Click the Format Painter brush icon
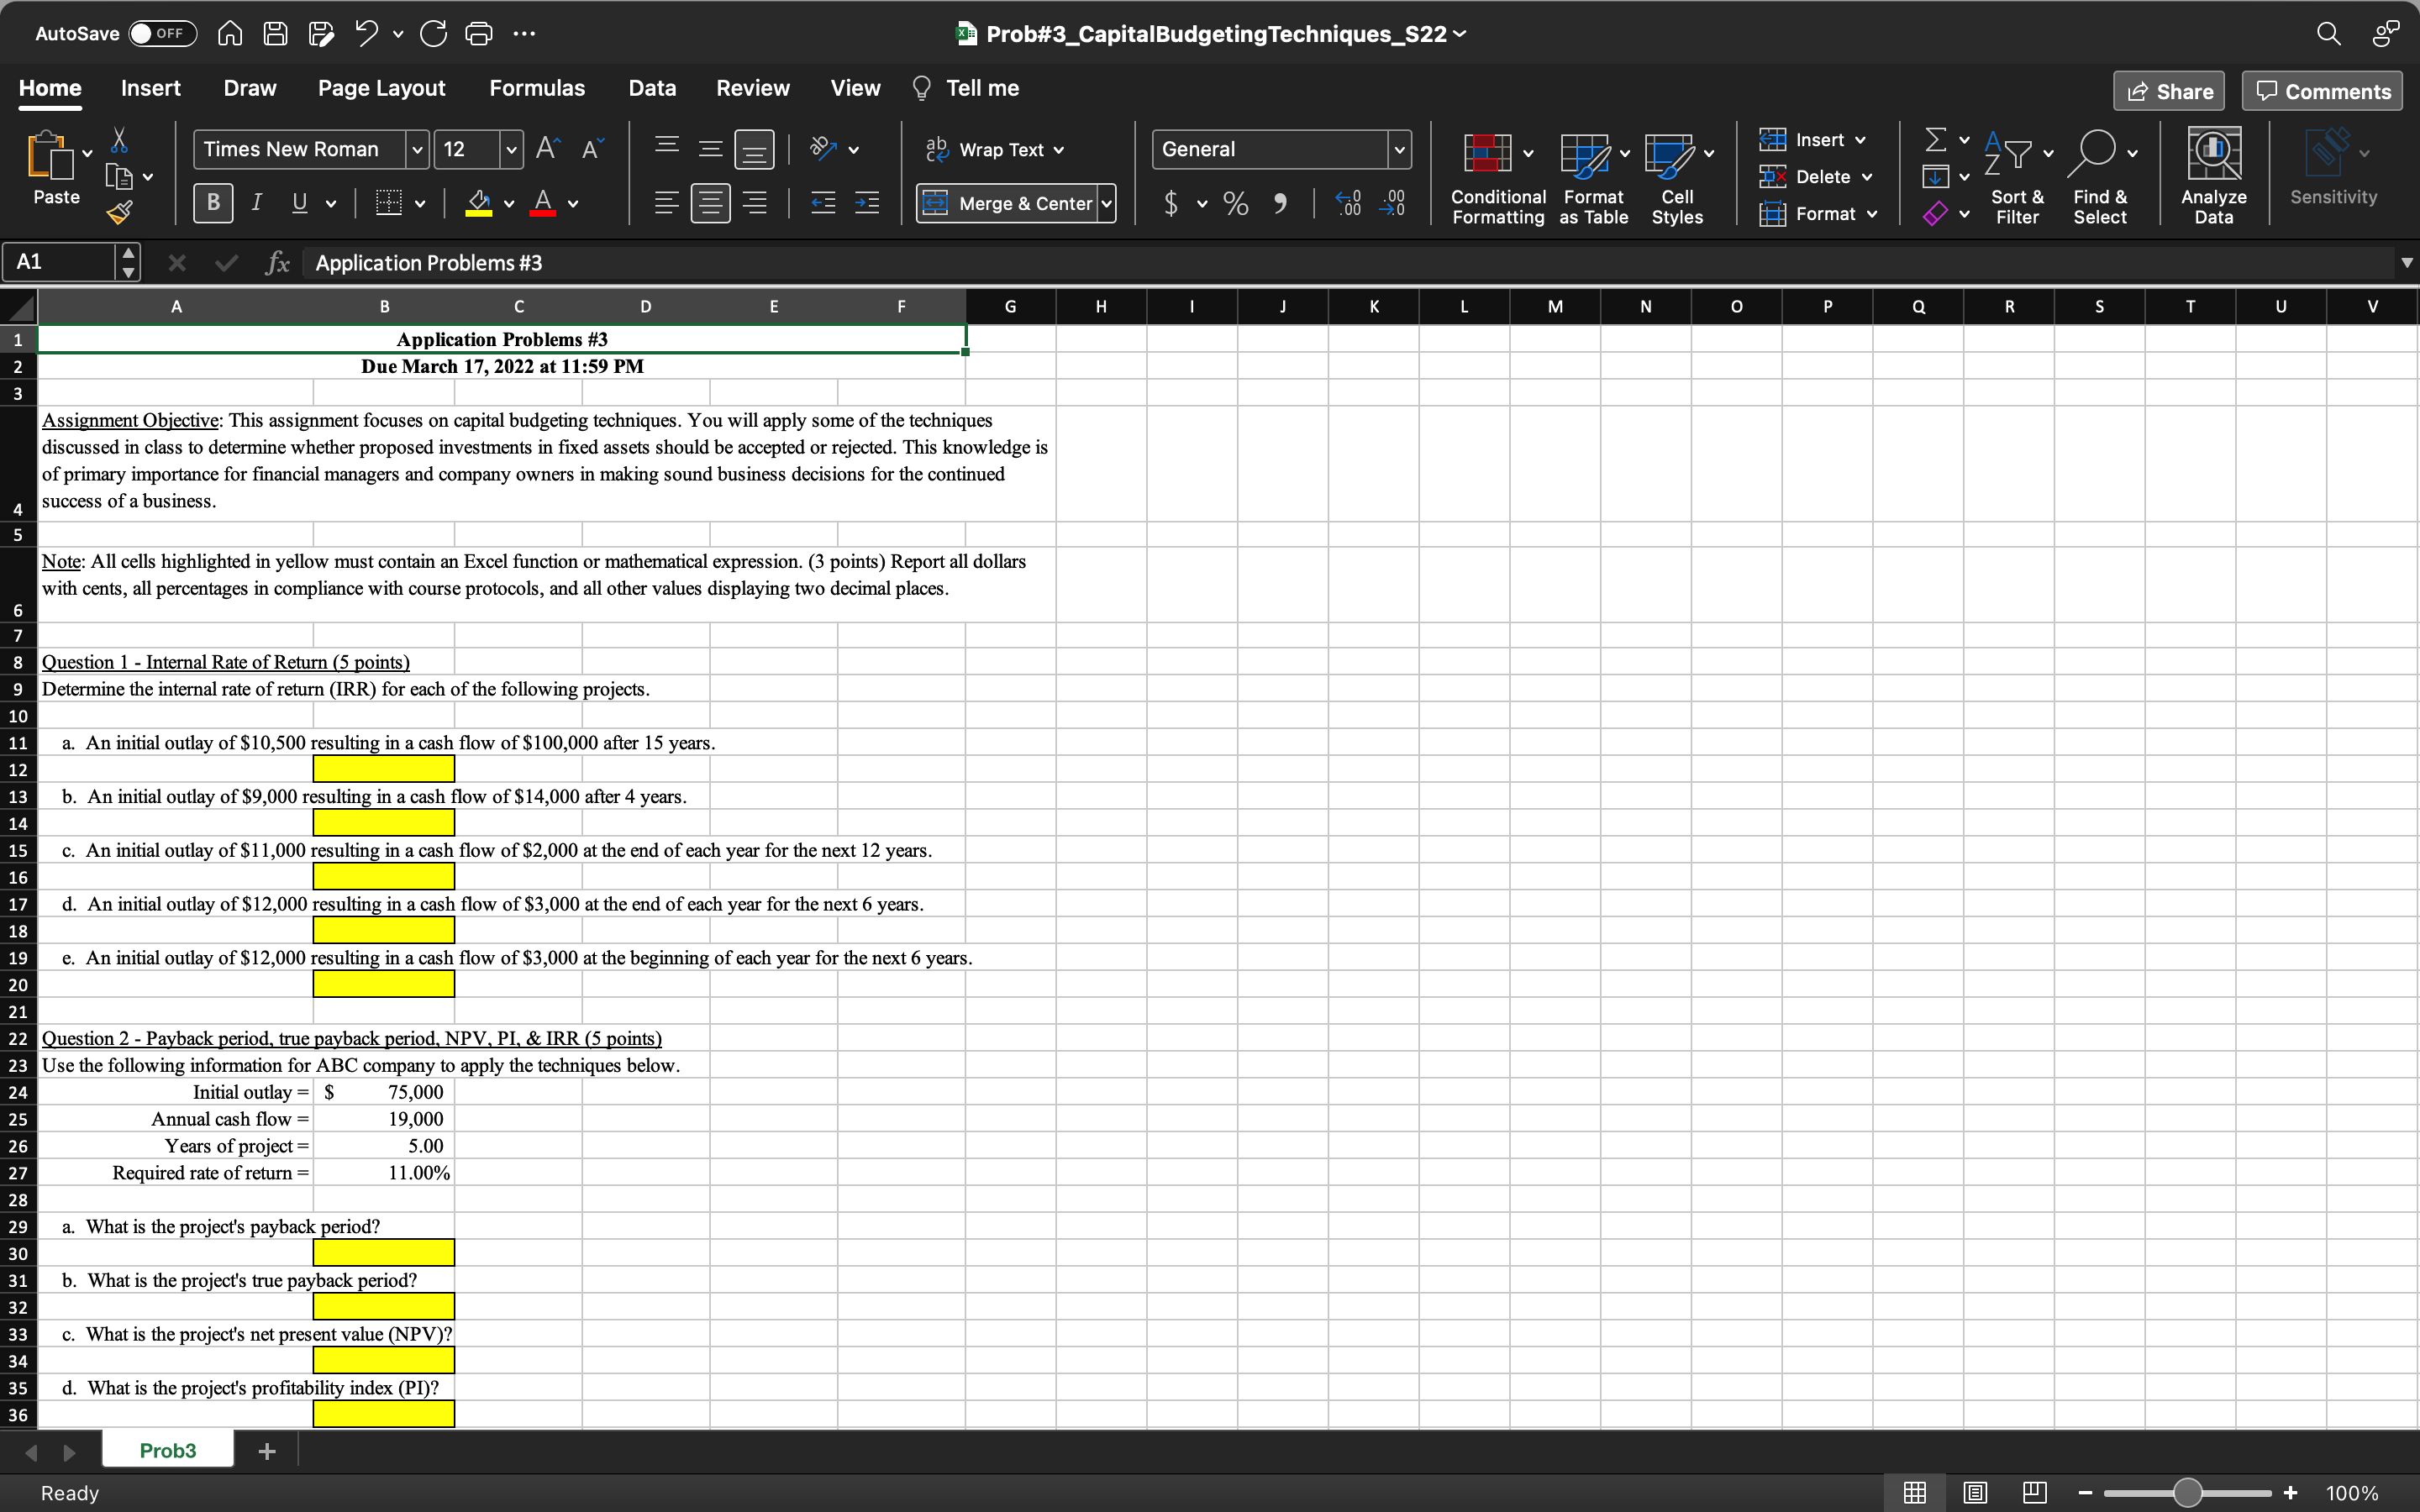The width and height of the screenshot is (2420, 1512). [x=120, y=212]
